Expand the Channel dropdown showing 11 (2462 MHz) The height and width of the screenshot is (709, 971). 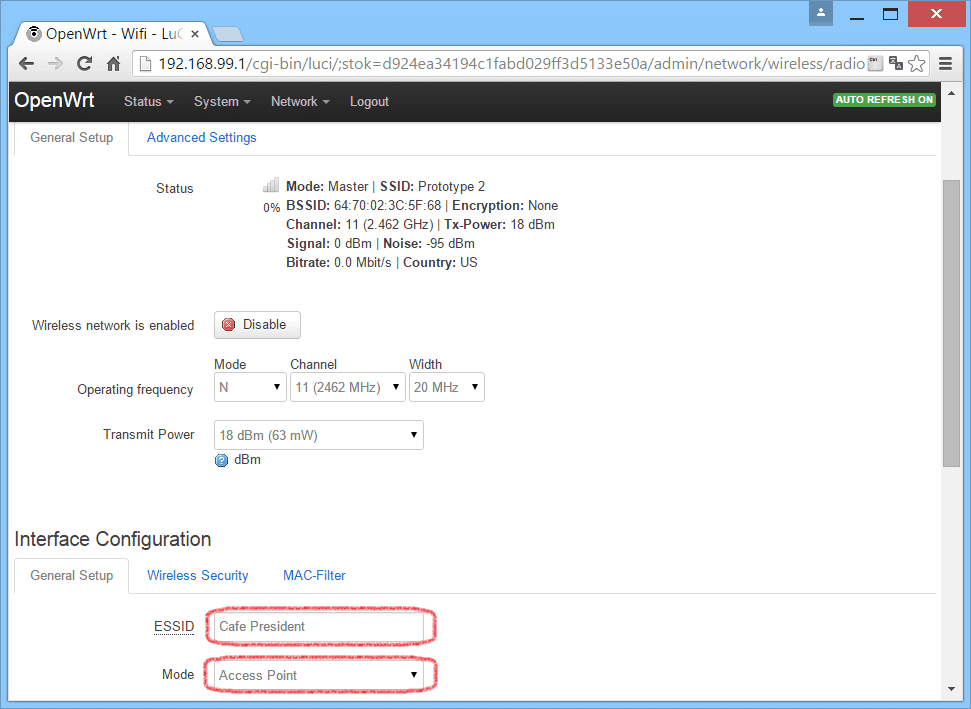(x=347, y=387)
